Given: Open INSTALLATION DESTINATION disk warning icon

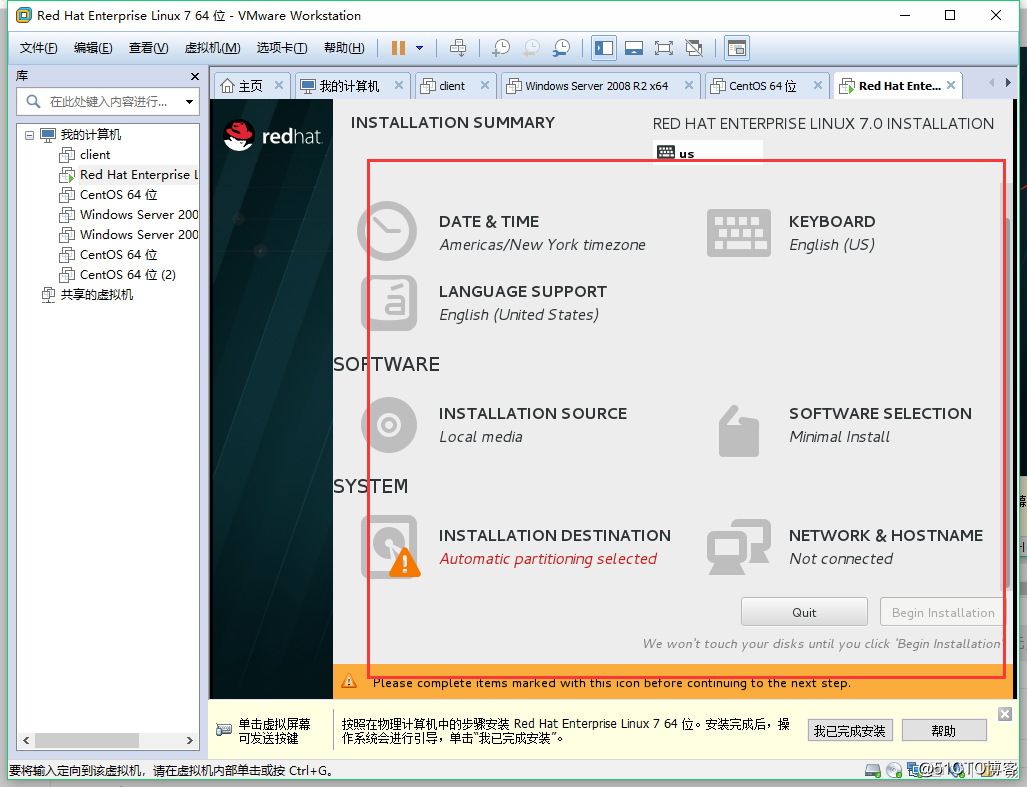Looking at the screenshot, I should click(390, 547).
